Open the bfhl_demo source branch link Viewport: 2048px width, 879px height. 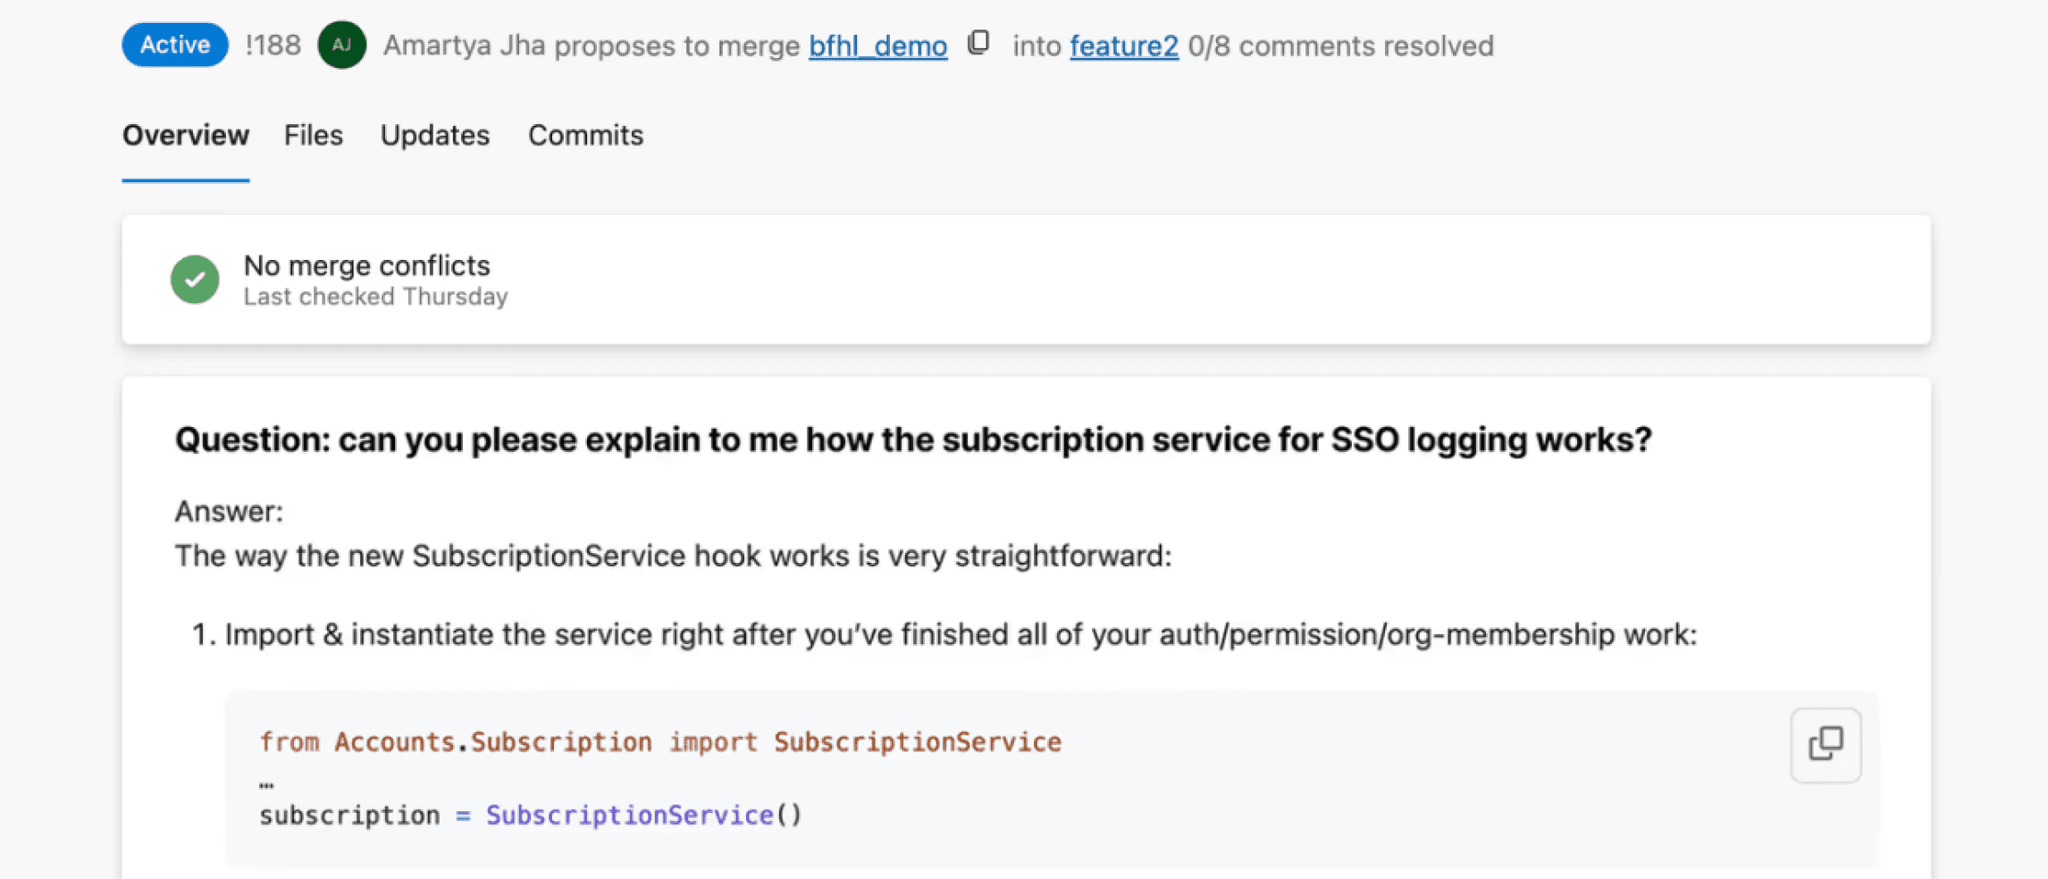pyautogui.click(x=877, y=46)
